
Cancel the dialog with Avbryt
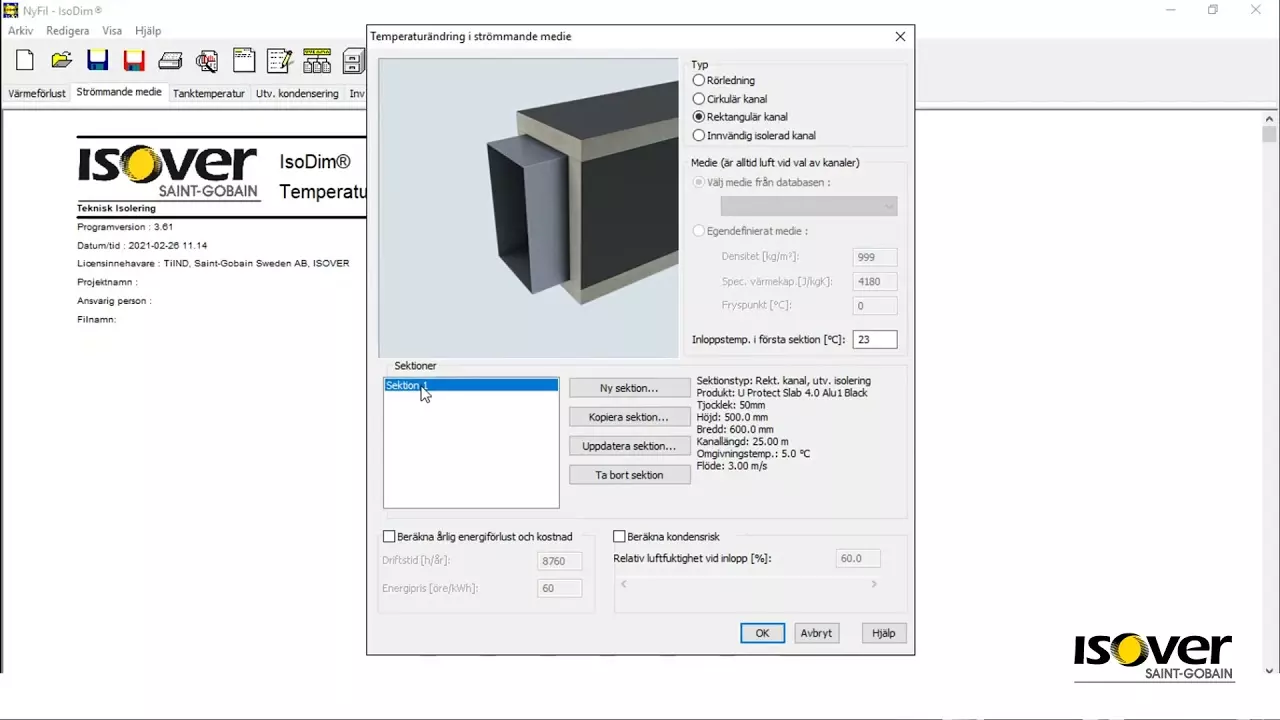tap(816, 633)
